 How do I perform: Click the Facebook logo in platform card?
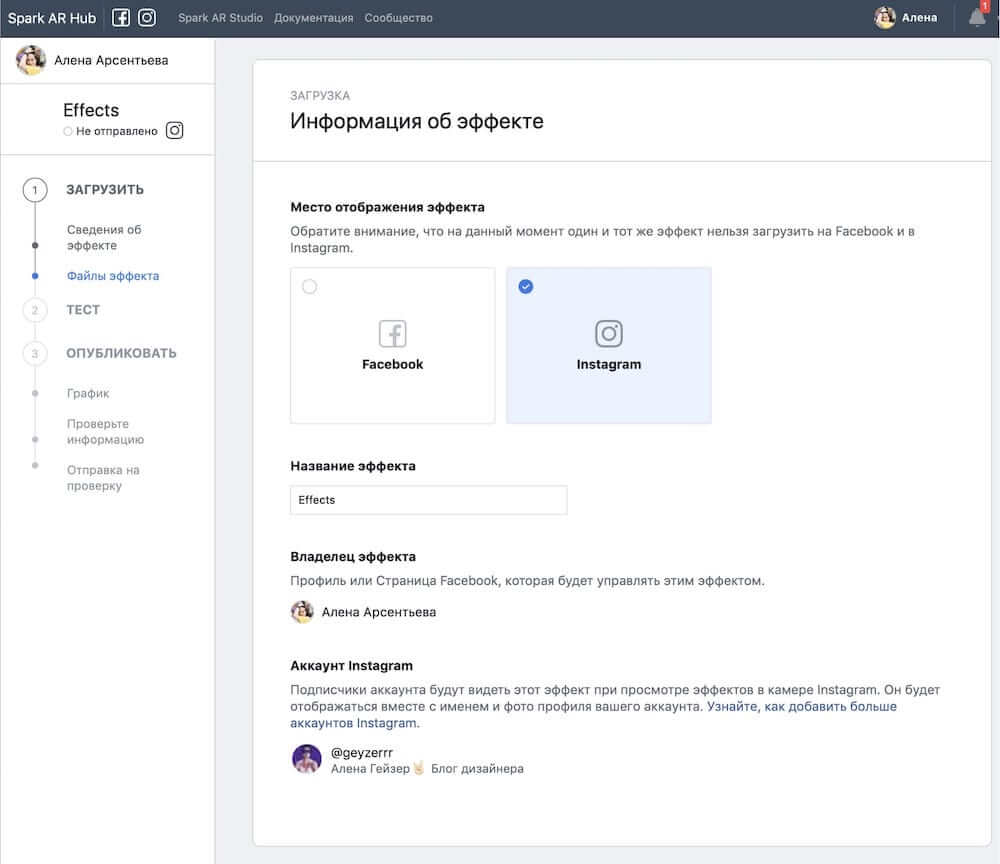(x=392, y=334)
